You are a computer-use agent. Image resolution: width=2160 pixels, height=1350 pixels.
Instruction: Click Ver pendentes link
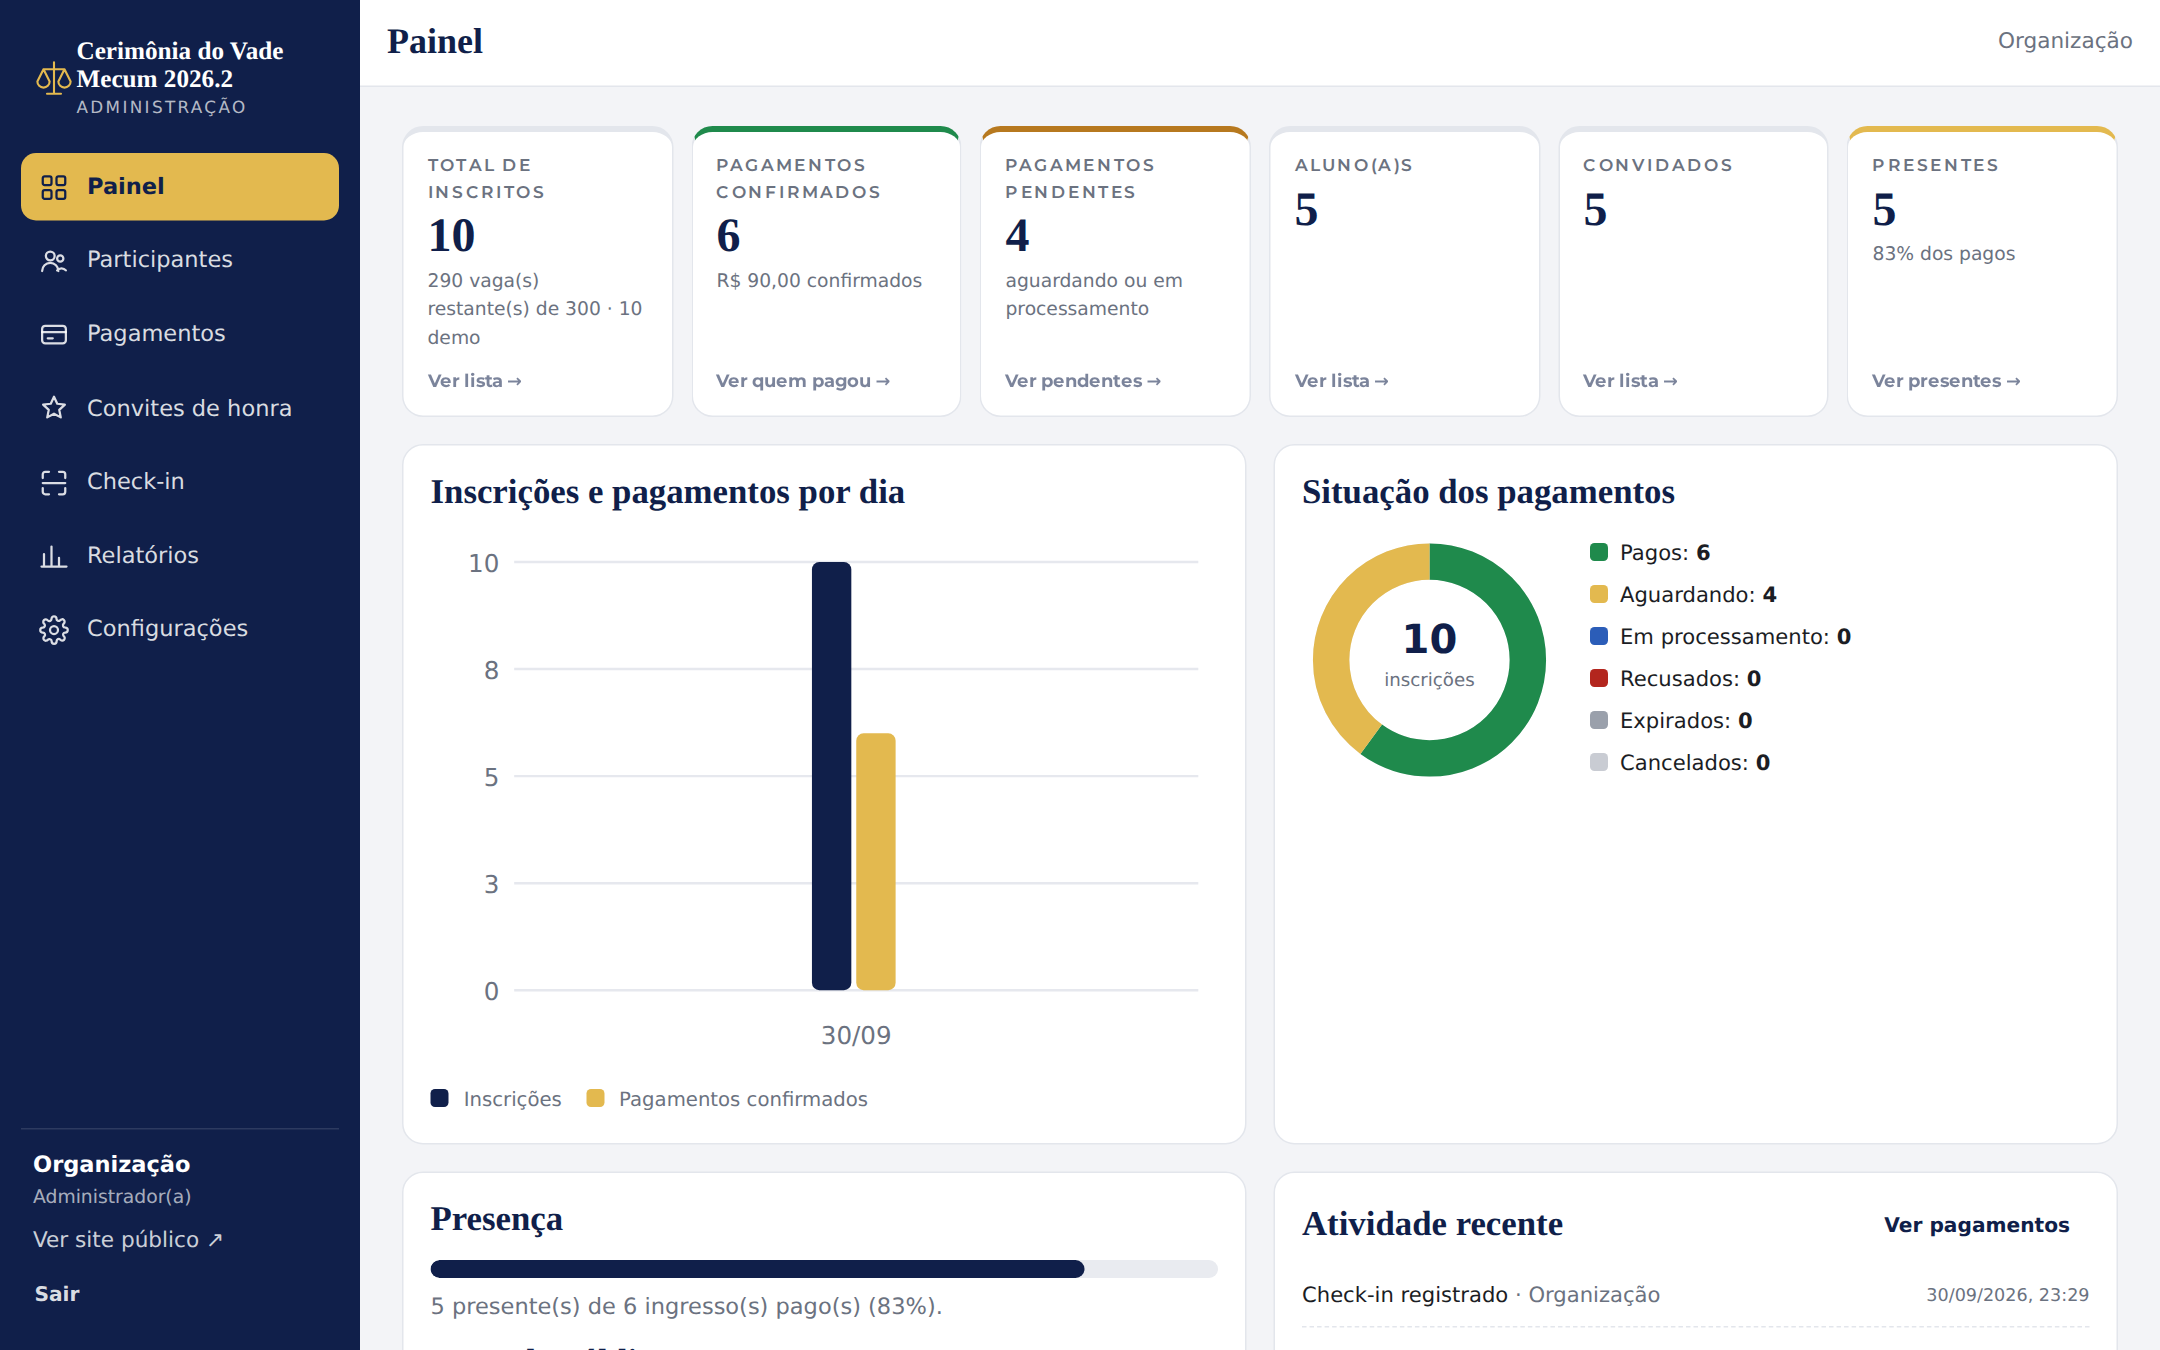coord(1083,381)
